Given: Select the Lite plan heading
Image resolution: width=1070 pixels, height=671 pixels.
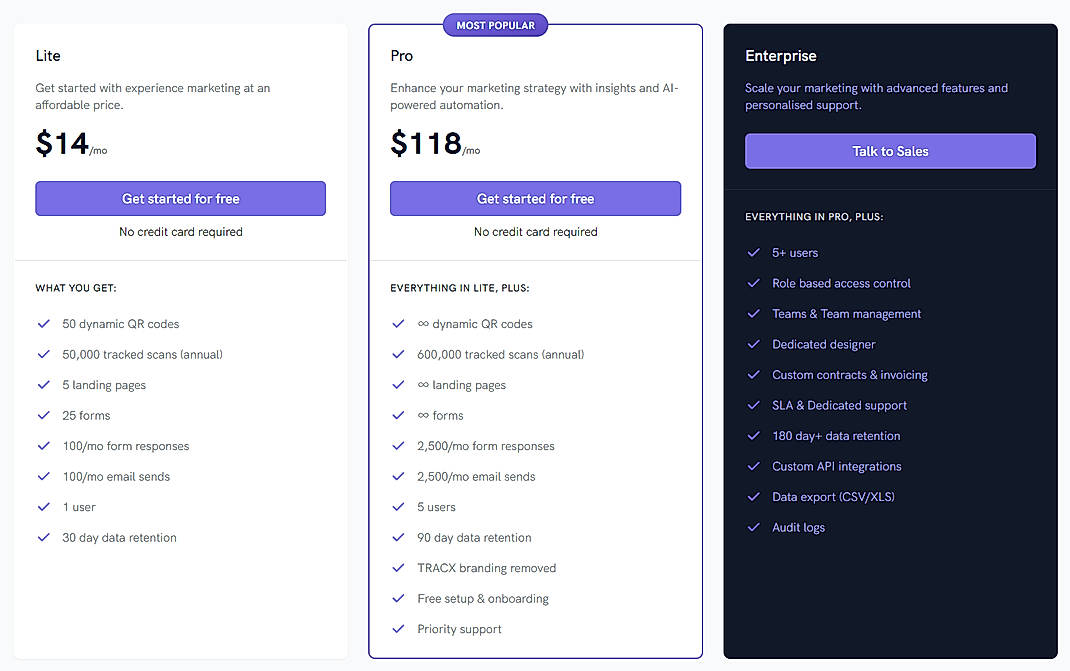Looking at the screenshot, I should coord(47,56).
